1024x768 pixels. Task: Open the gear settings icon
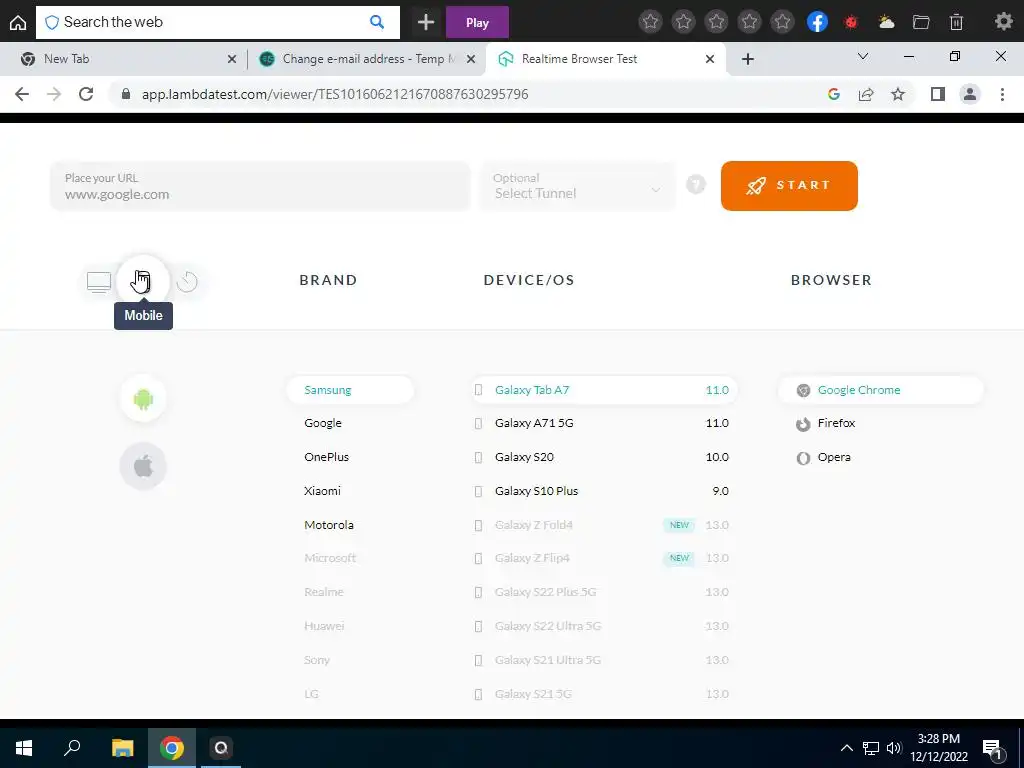[1003, 22]
